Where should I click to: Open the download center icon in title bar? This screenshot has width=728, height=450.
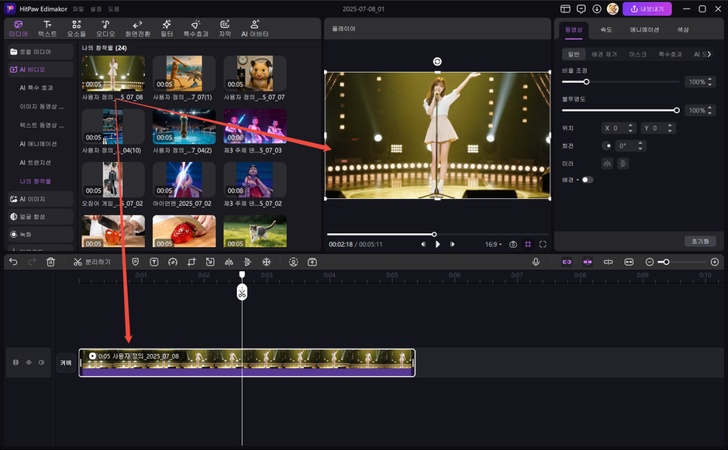[x=597, y=9]
